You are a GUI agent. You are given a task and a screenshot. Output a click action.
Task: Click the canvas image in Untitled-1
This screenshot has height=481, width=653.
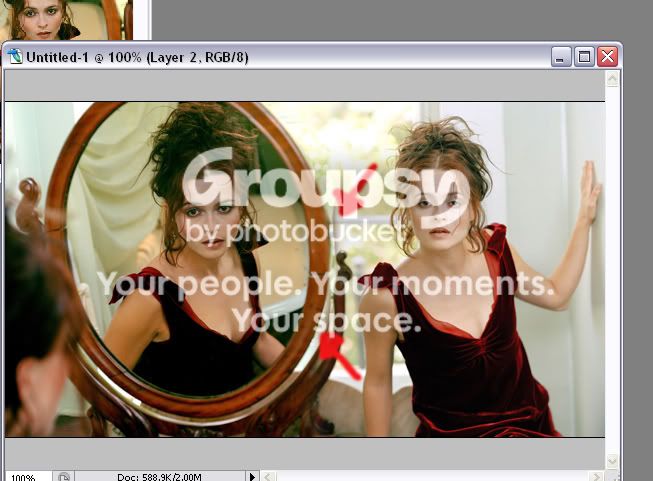tap(305, 269)
